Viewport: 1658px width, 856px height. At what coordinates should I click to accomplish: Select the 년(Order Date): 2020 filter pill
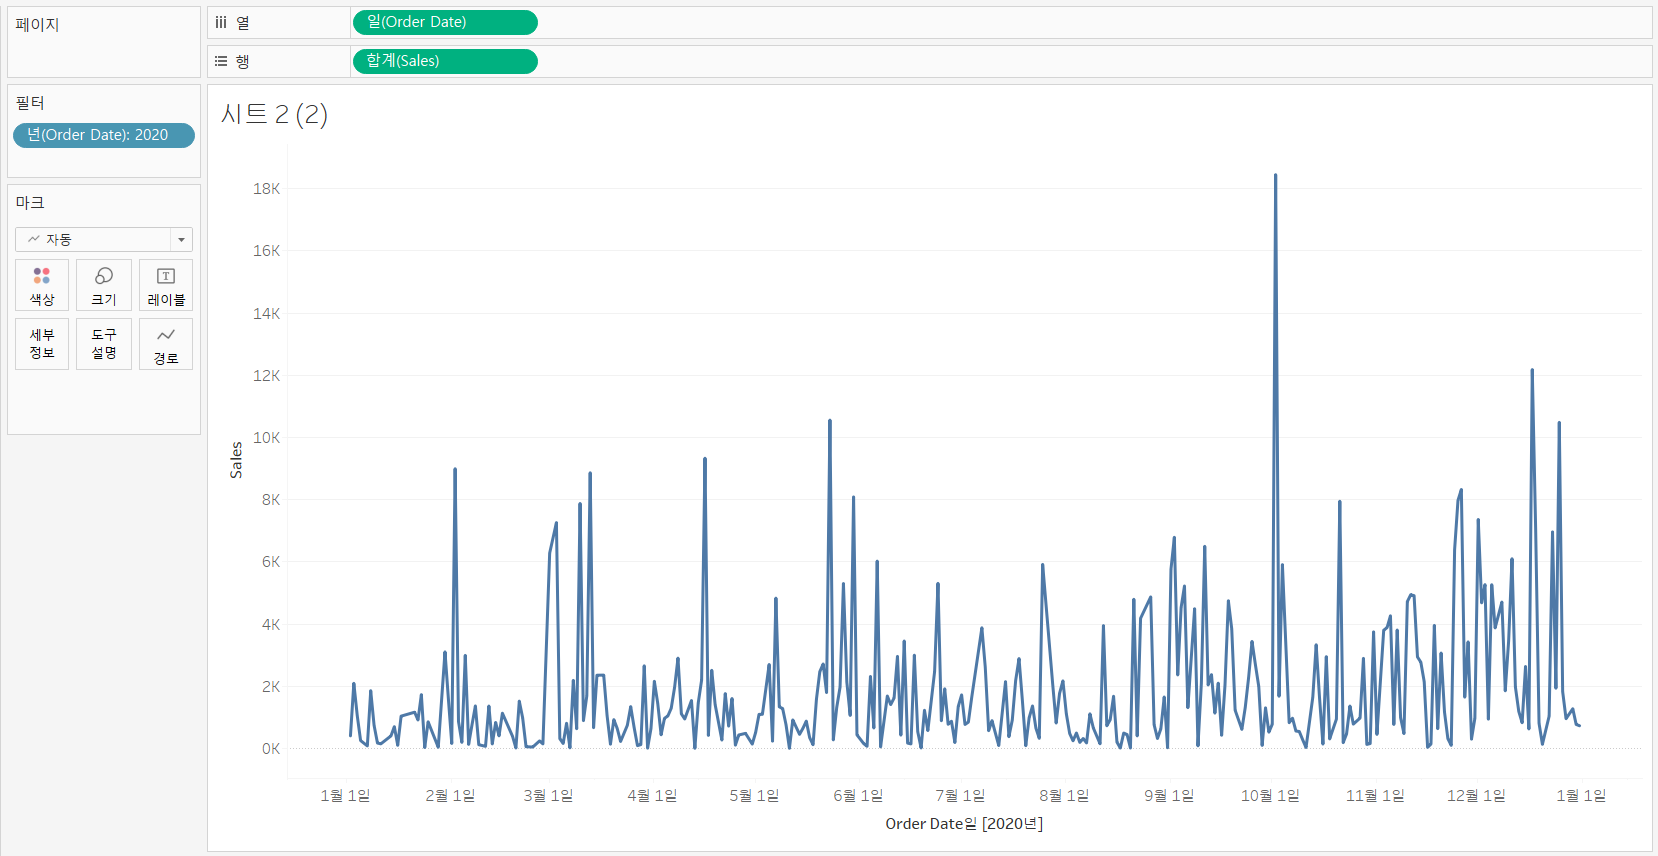[104, 135]
